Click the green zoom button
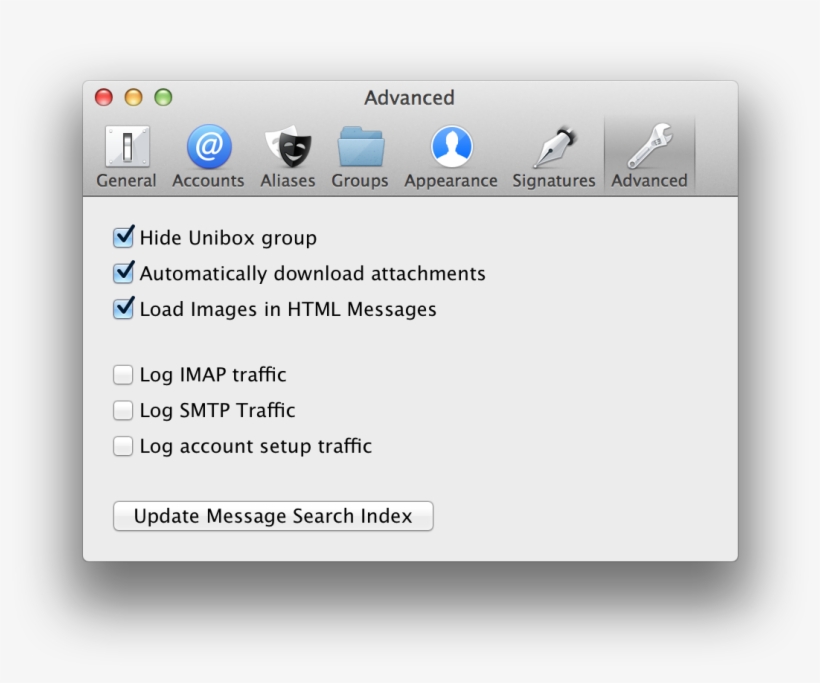The image size is (820, 683). 162,98
